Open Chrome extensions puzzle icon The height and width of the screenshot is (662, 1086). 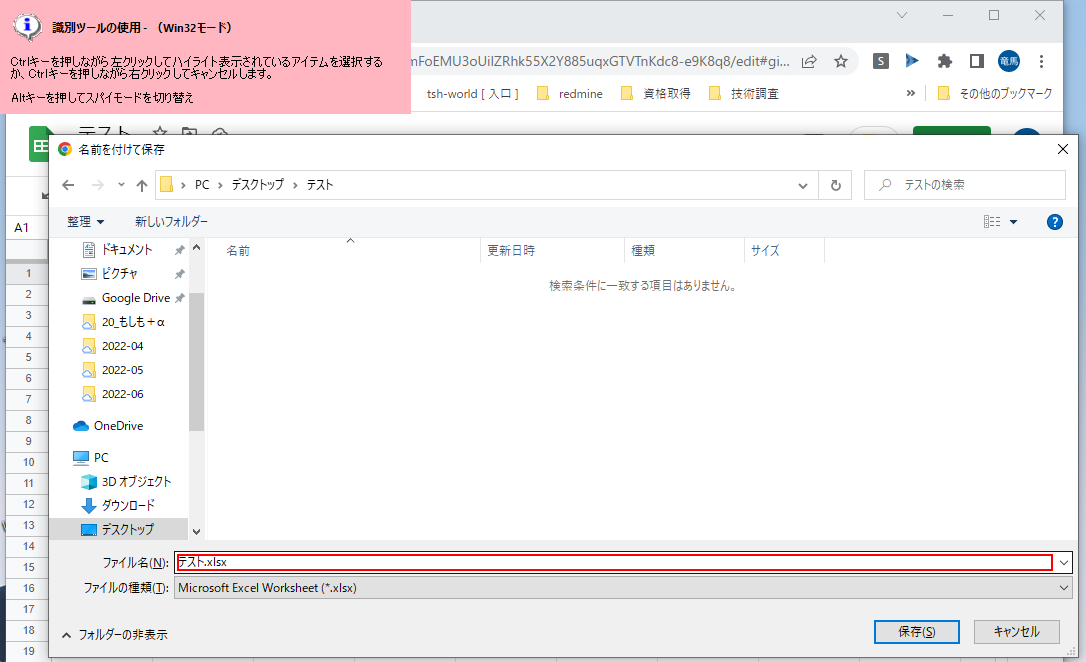(x=945, y=61)
